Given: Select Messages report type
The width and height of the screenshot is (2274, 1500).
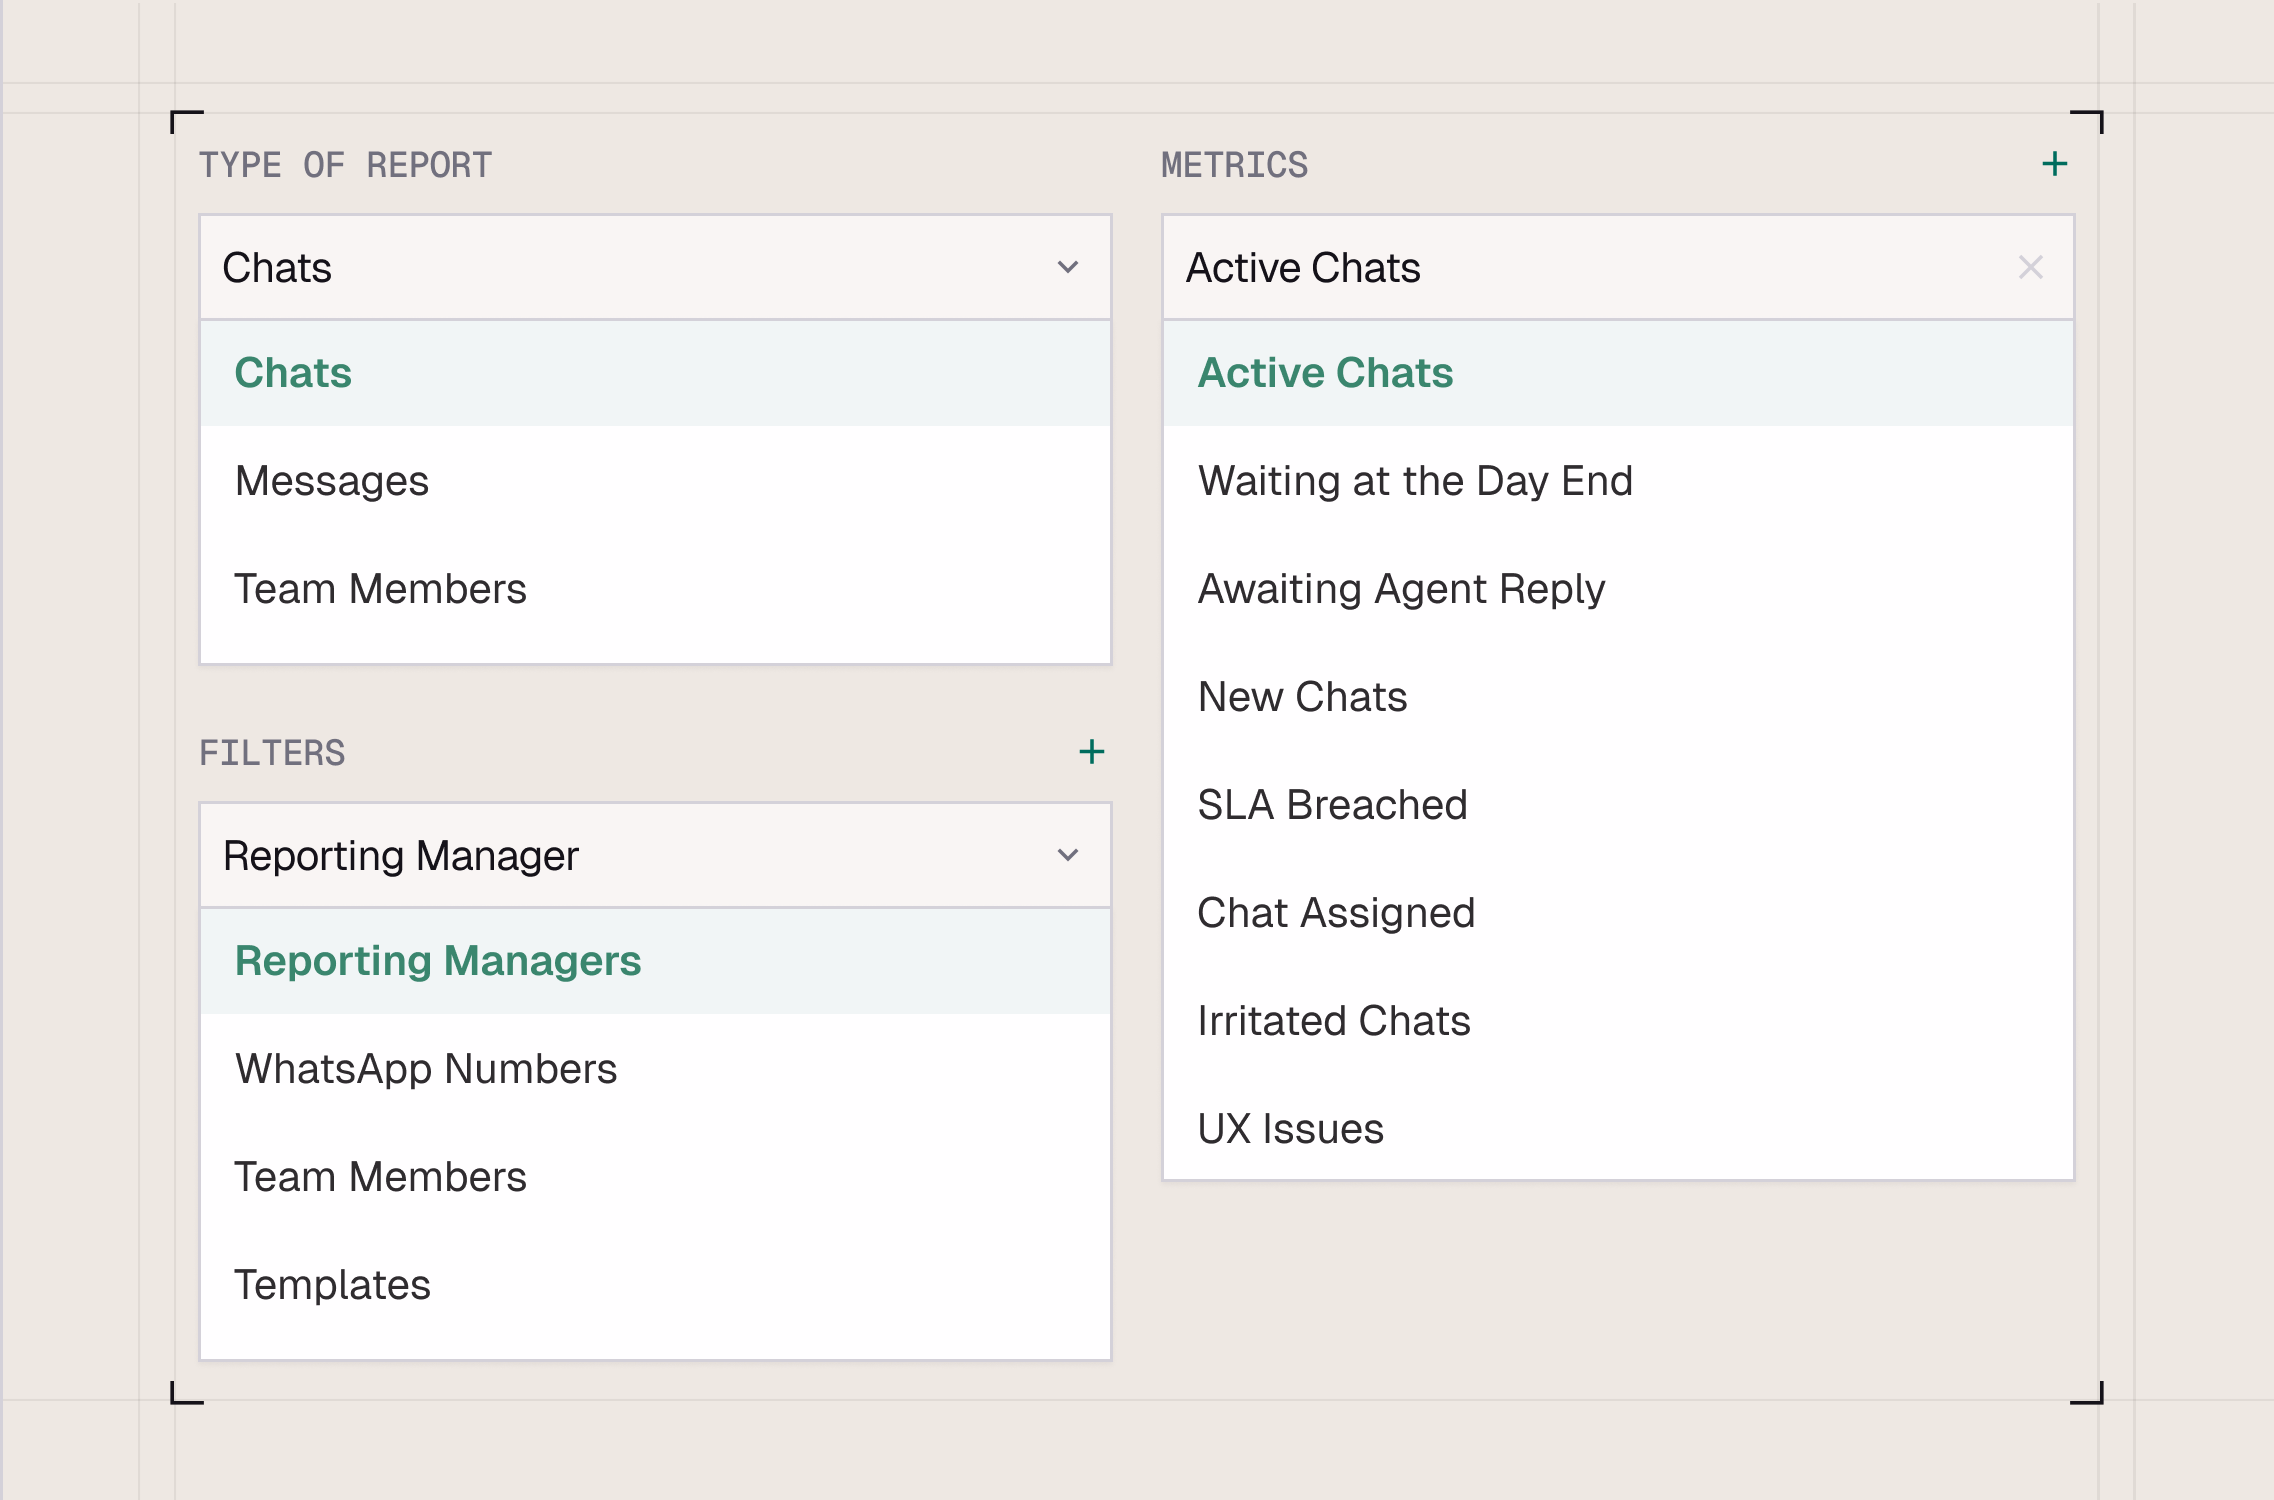Looking at the screenshot, I should tap(332, 481).
